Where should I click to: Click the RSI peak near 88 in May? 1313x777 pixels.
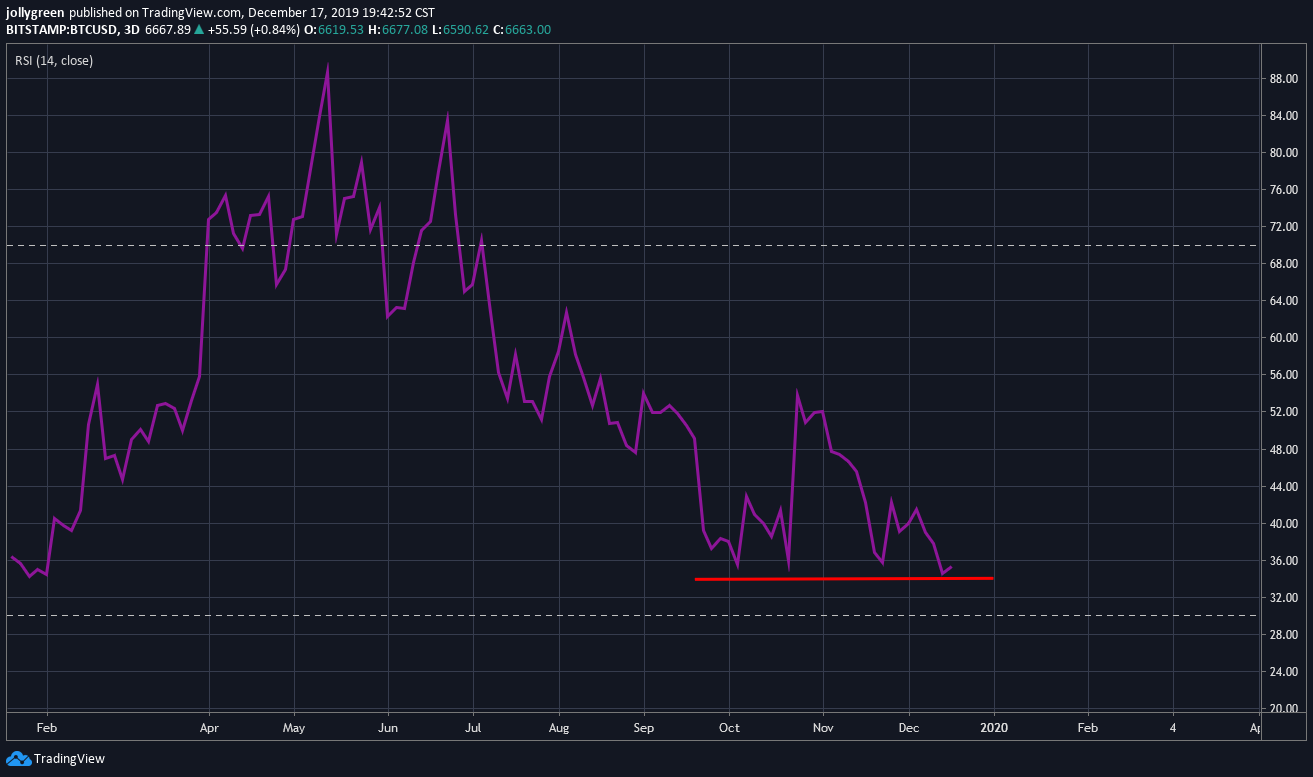pos(327,68)
